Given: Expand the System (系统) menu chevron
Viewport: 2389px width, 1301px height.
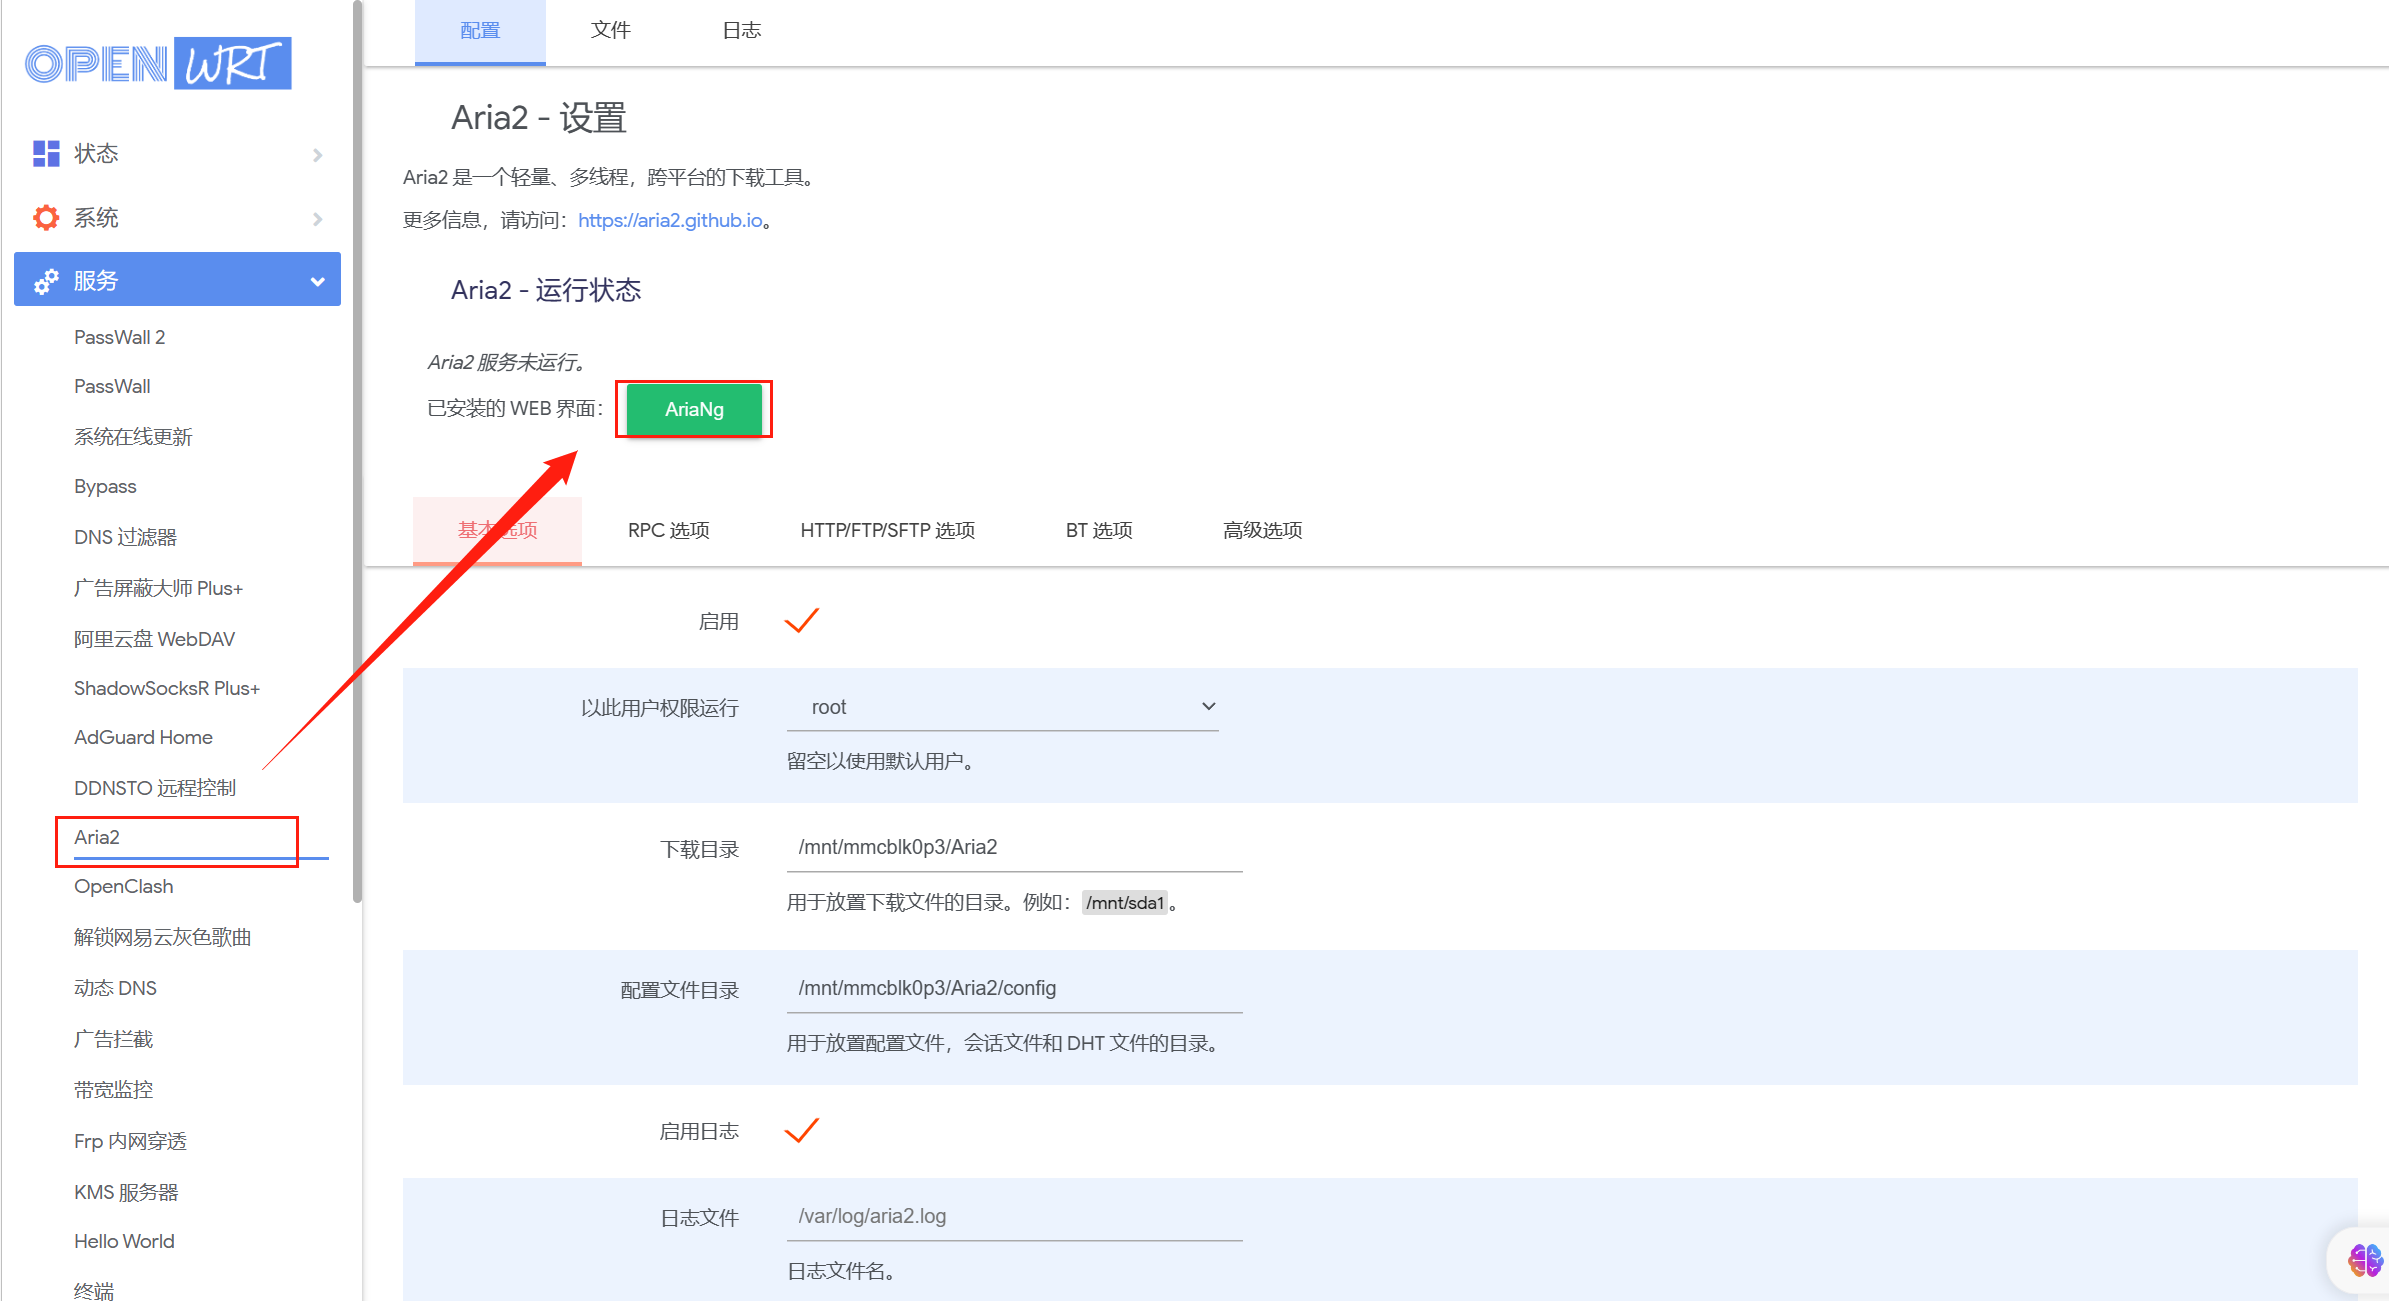Looking at the screenshot, I should 317,219.
